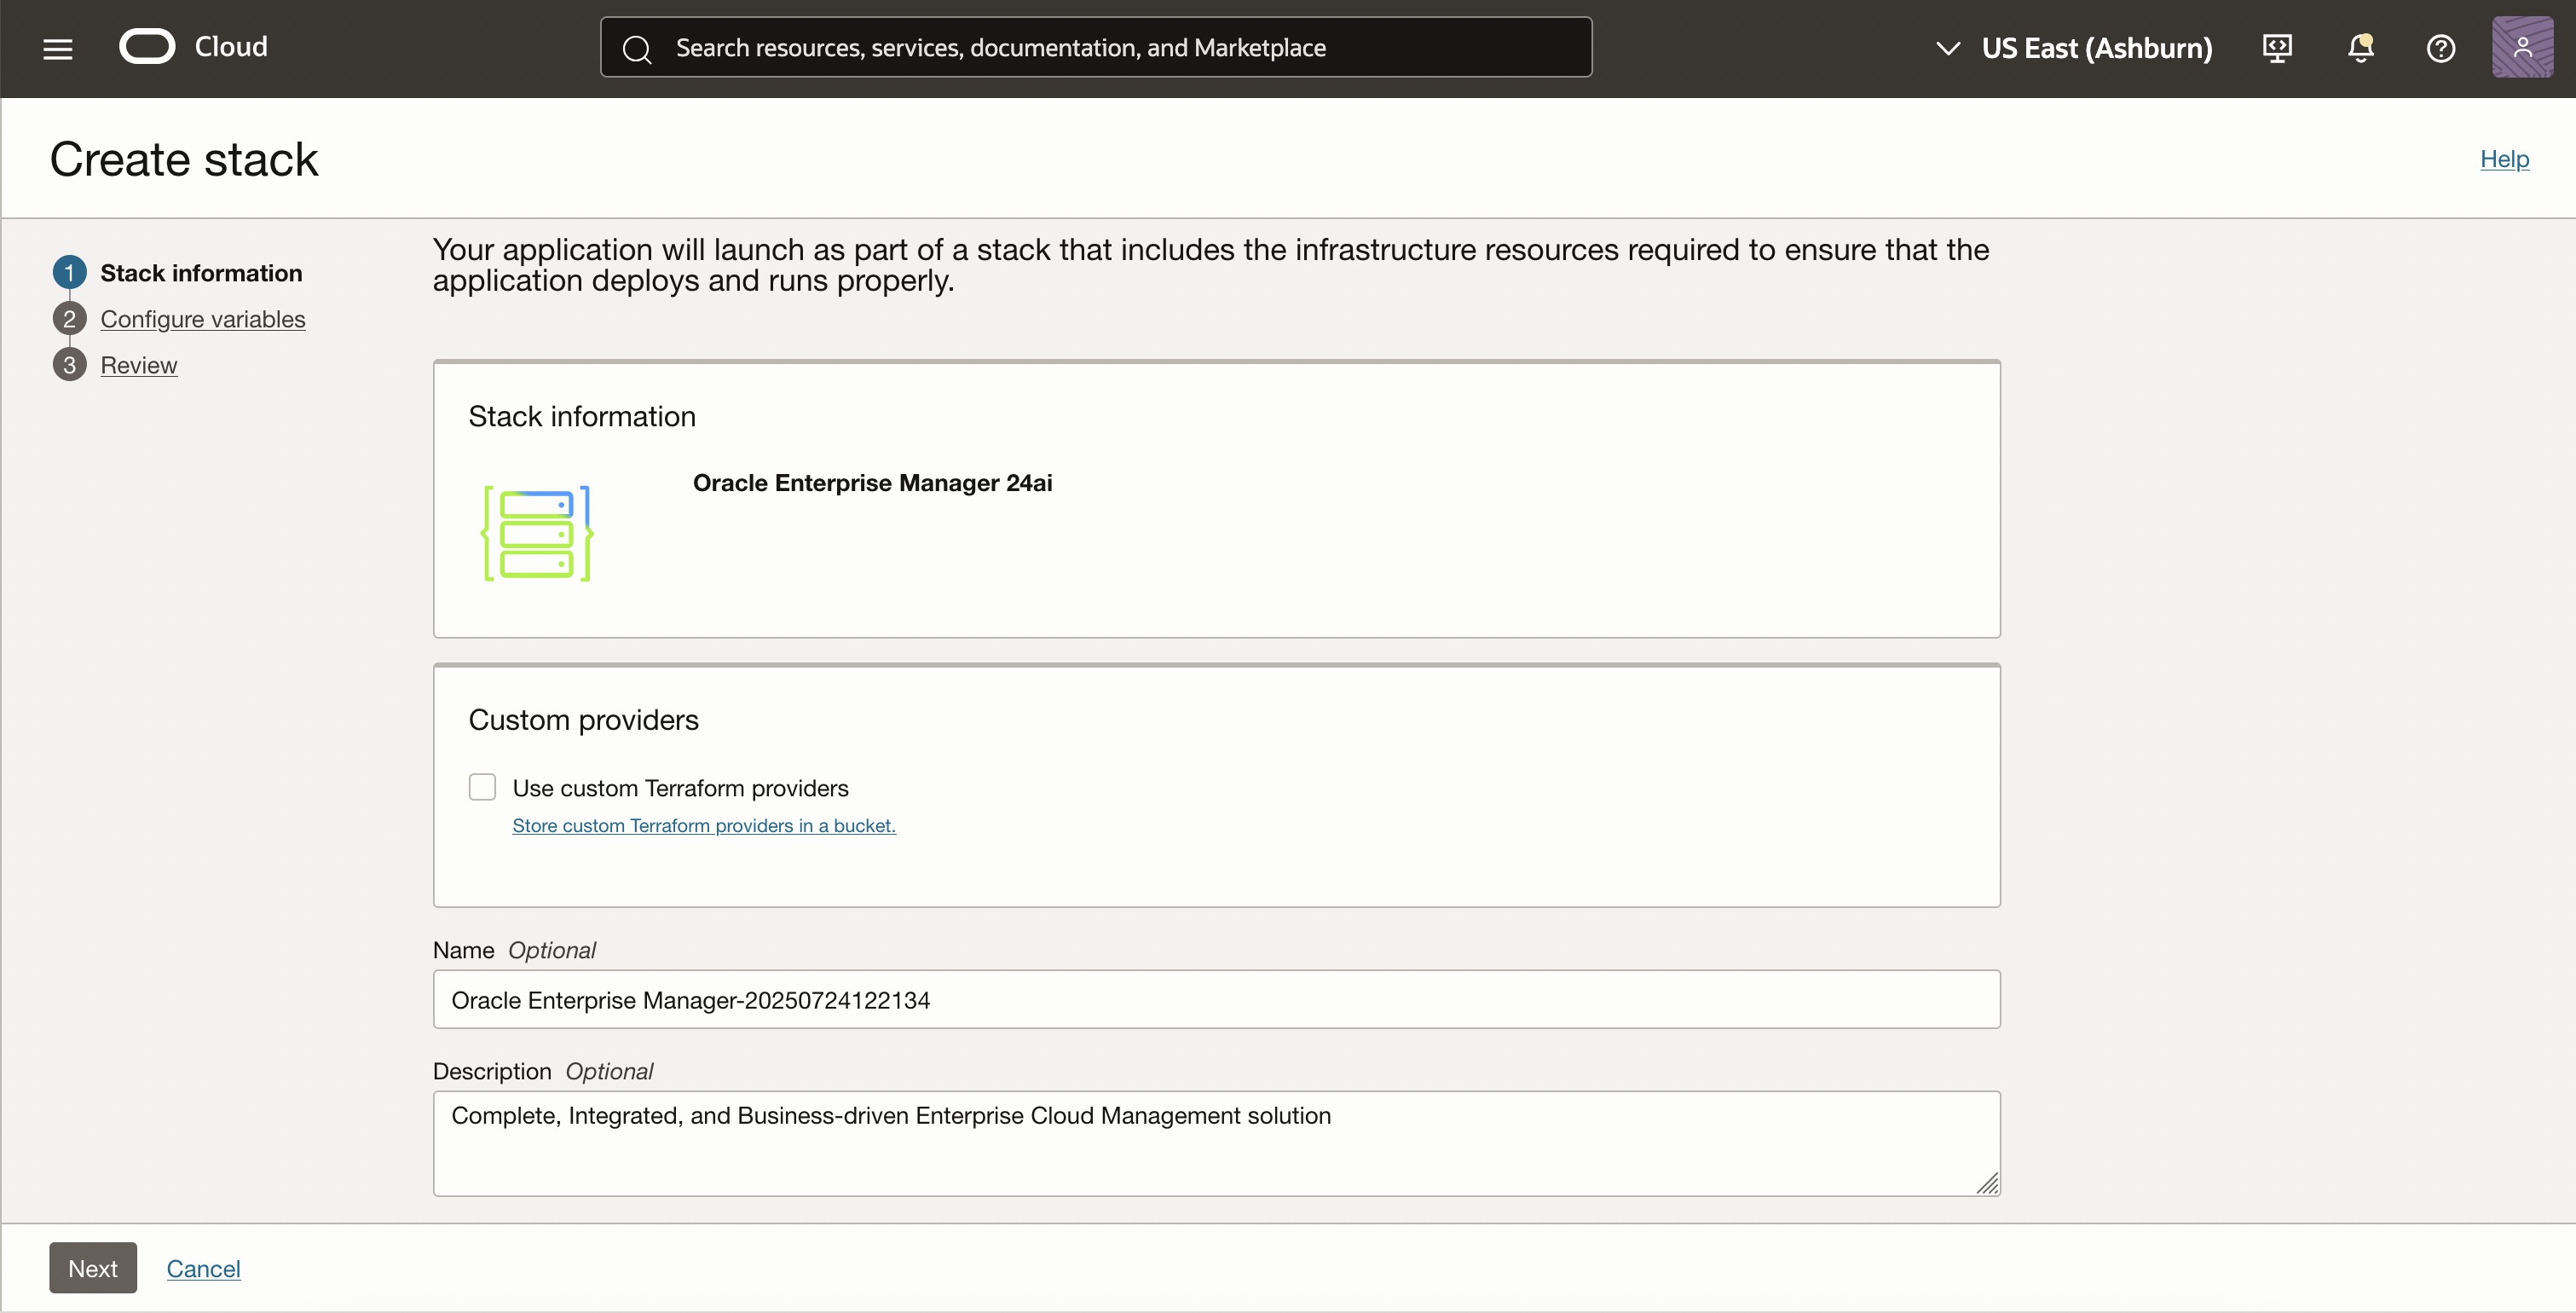Image resolution: width=2576 pixels, height=1313 pixels.
Task: Select the Stack information step
Action: click(200, 273)
